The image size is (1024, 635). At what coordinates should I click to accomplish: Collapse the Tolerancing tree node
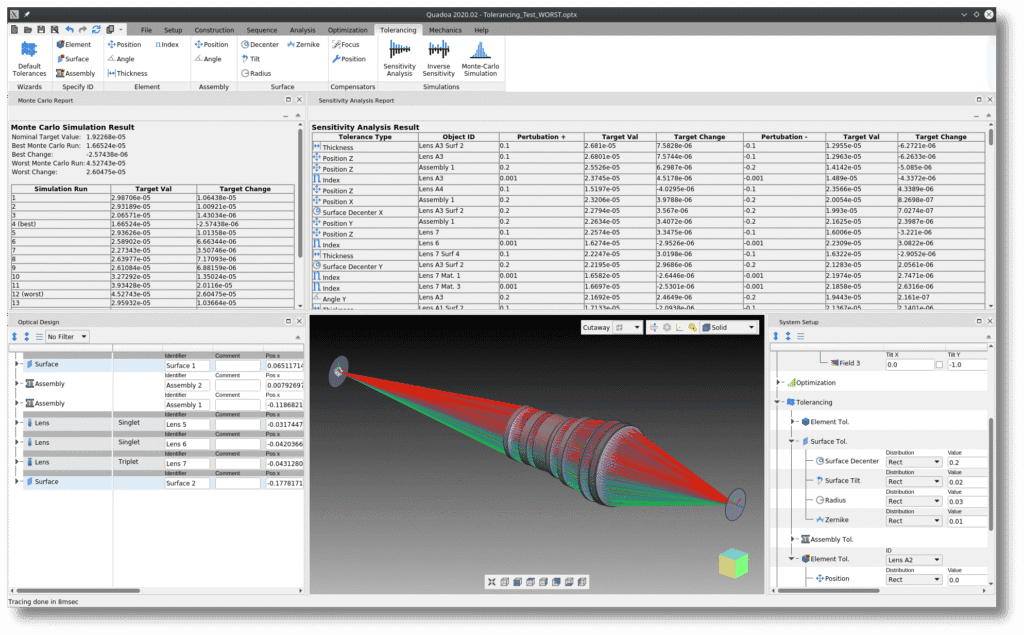click(x=777, y=402)
